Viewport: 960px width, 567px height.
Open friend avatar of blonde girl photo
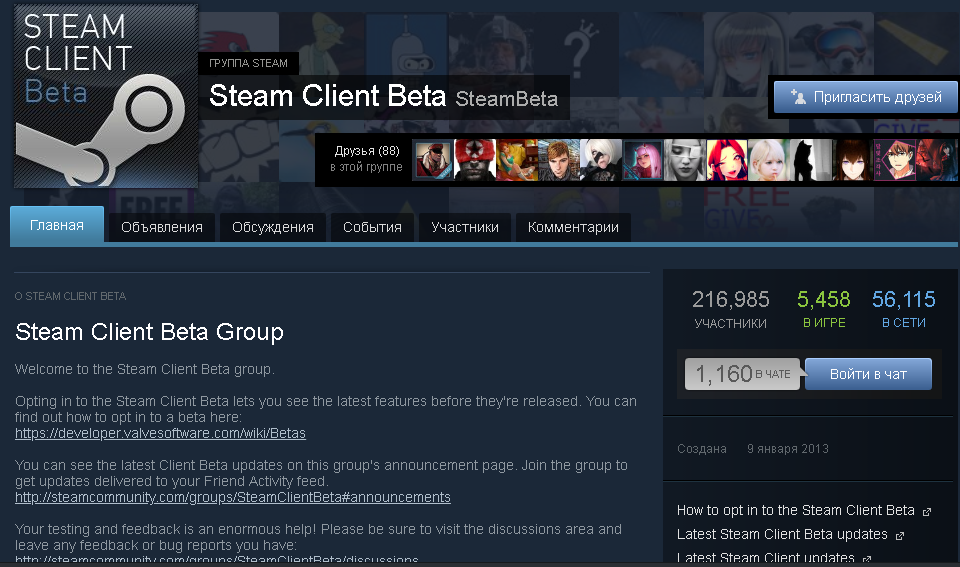point(769,160)
